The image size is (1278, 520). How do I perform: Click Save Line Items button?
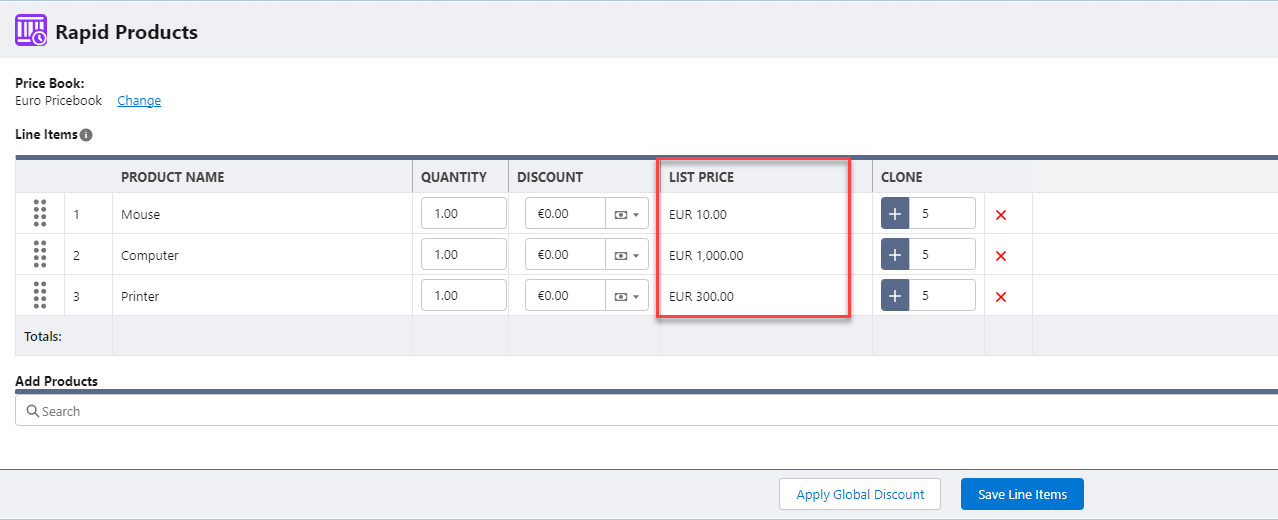pos(1022,494)
